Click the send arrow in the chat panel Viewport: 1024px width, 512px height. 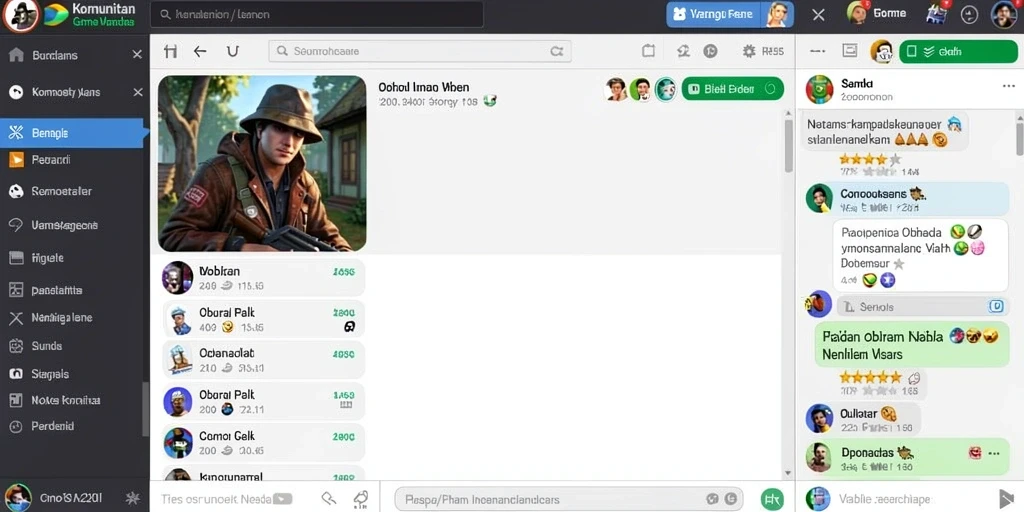pyautogui.click(x=1006, y=498)
